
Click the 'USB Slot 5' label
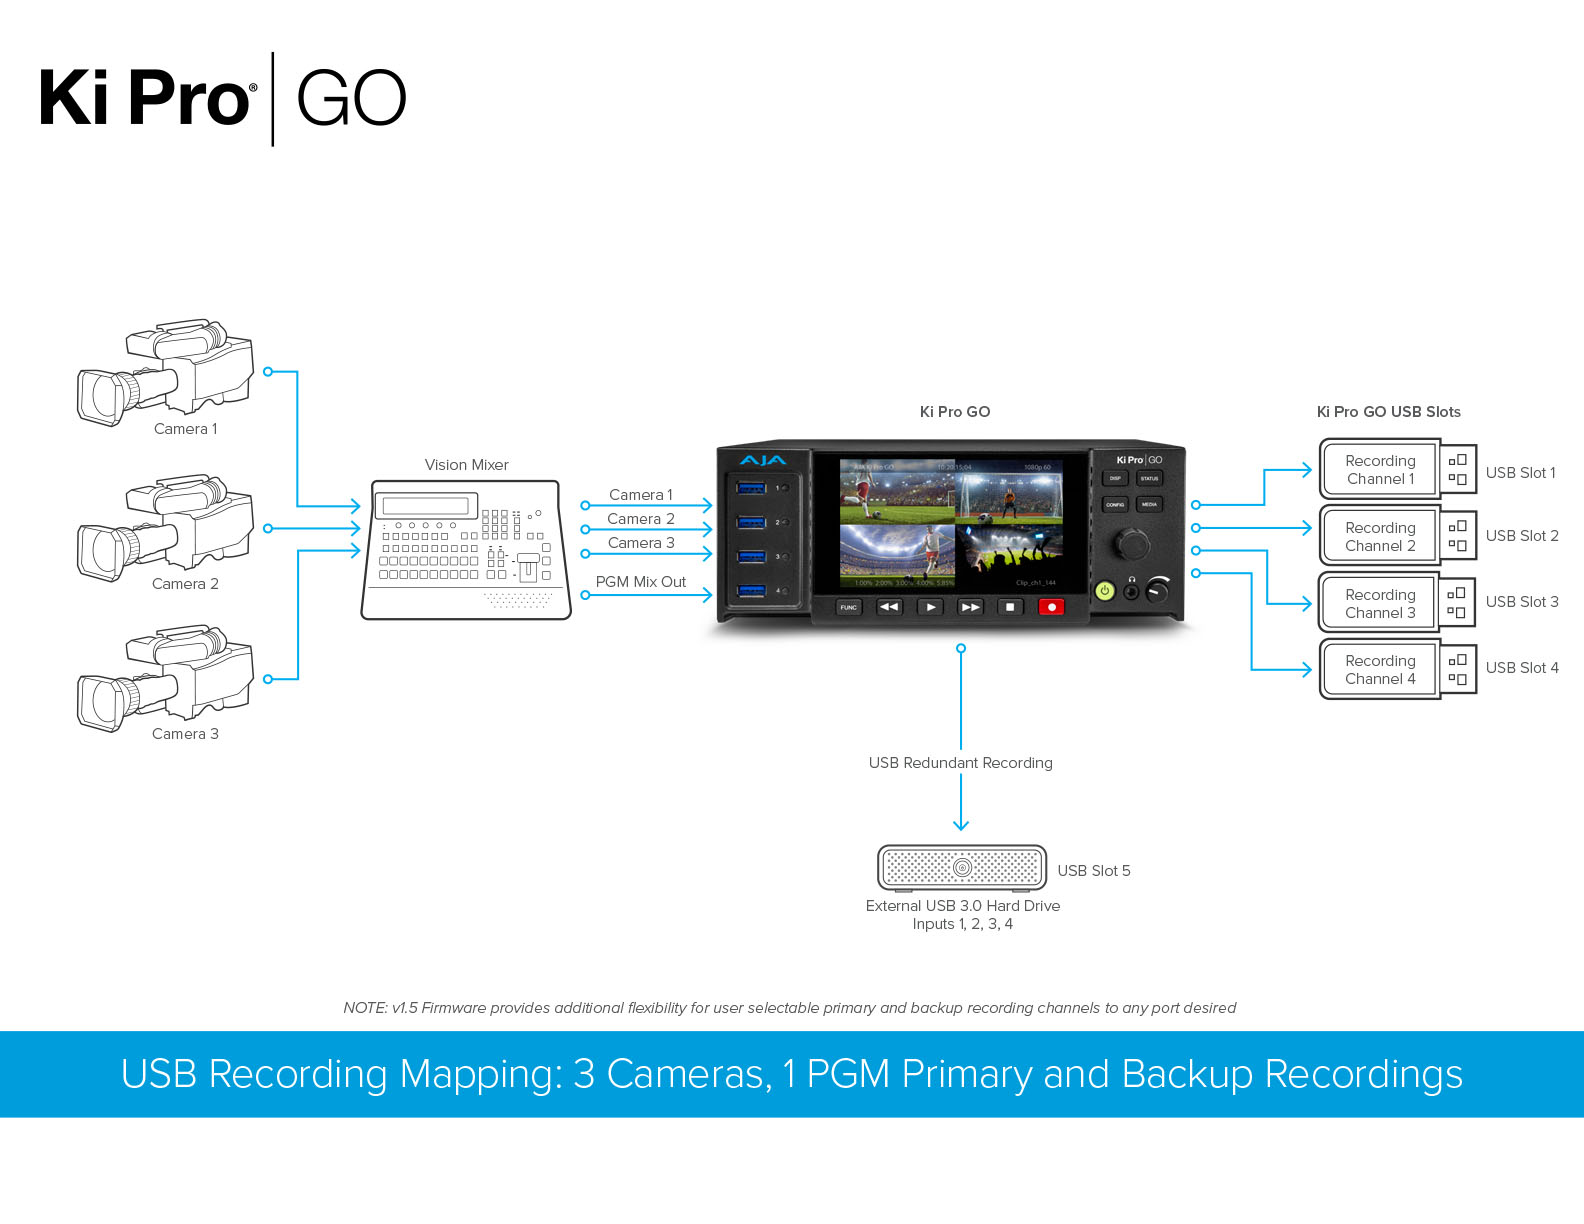tap(1094, 871)
